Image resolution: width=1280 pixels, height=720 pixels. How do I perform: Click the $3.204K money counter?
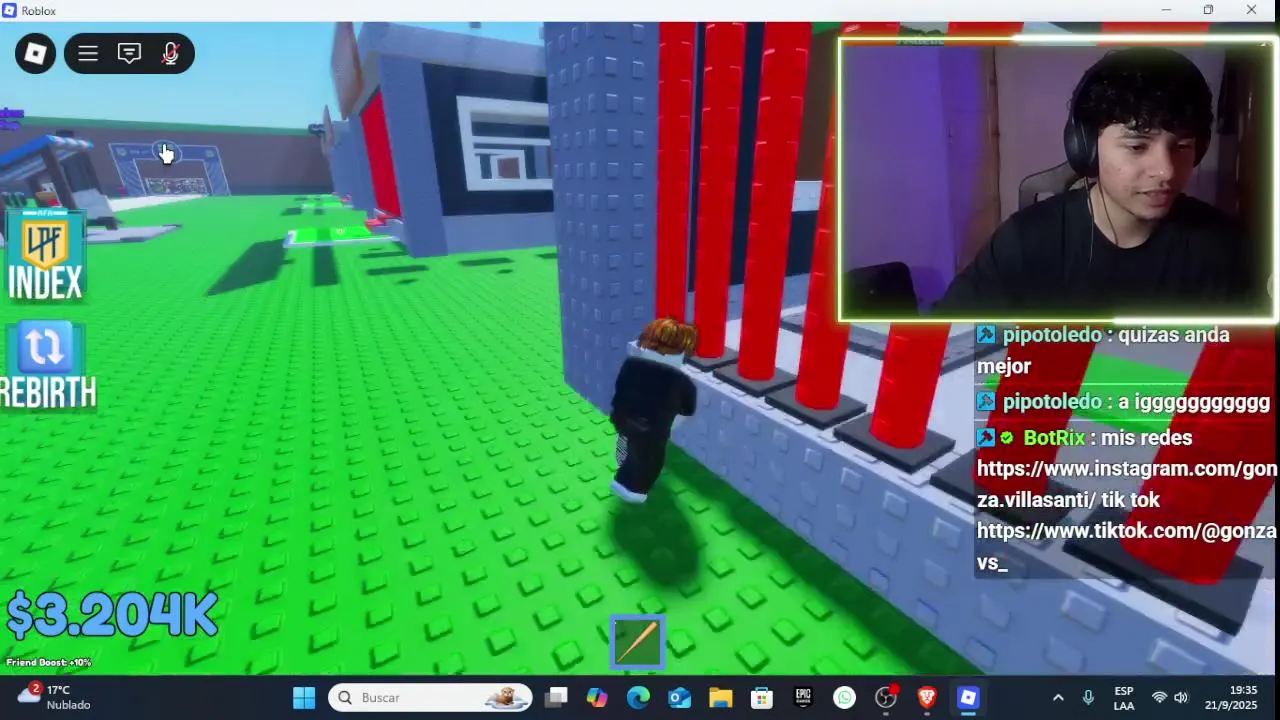[x=112, y=615]
